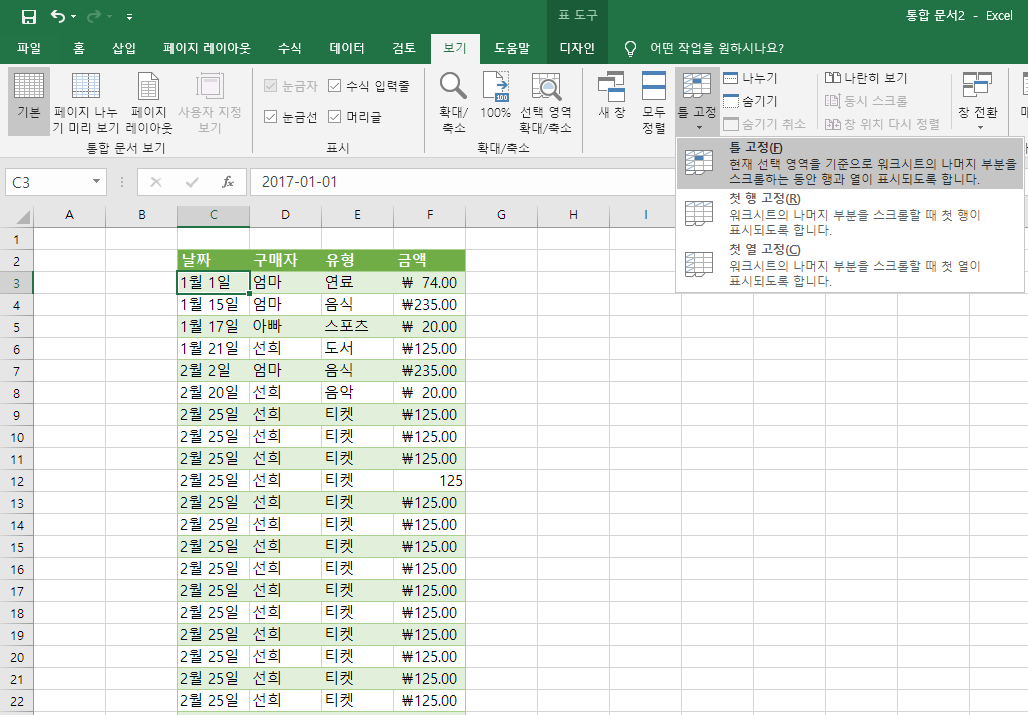Open the undo history dropdown arrow

pyautogui.click(x=73, y=16)
